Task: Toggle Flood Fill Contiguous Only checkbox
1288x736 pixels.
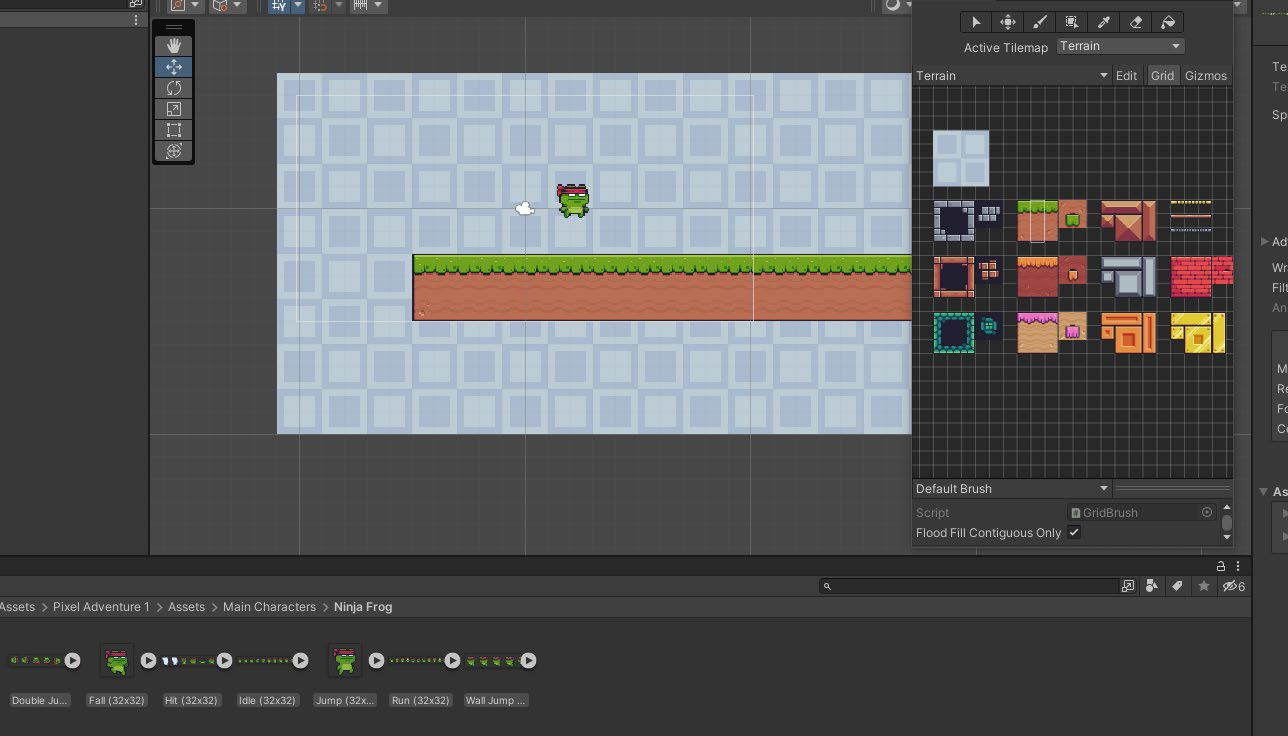Action: tap(1074, 533)
